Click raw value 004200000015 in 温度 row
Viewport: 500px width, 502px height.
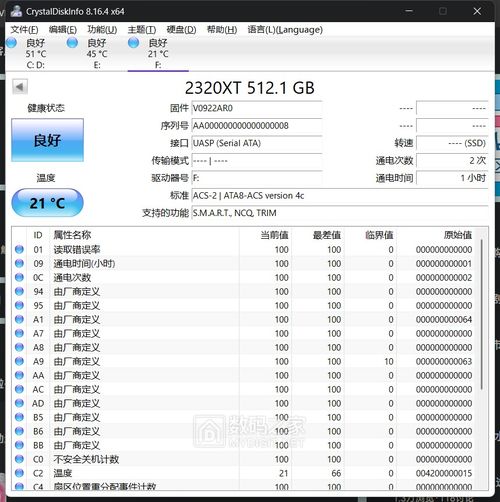444,473
